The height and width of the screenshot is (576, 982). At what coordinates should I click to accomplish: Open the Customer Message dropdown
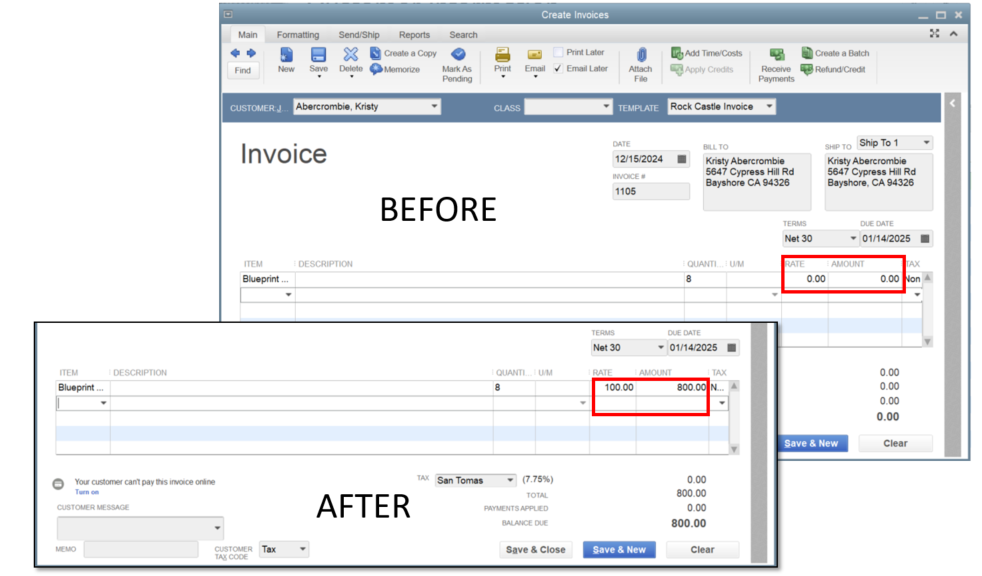[x=217, y=528]
